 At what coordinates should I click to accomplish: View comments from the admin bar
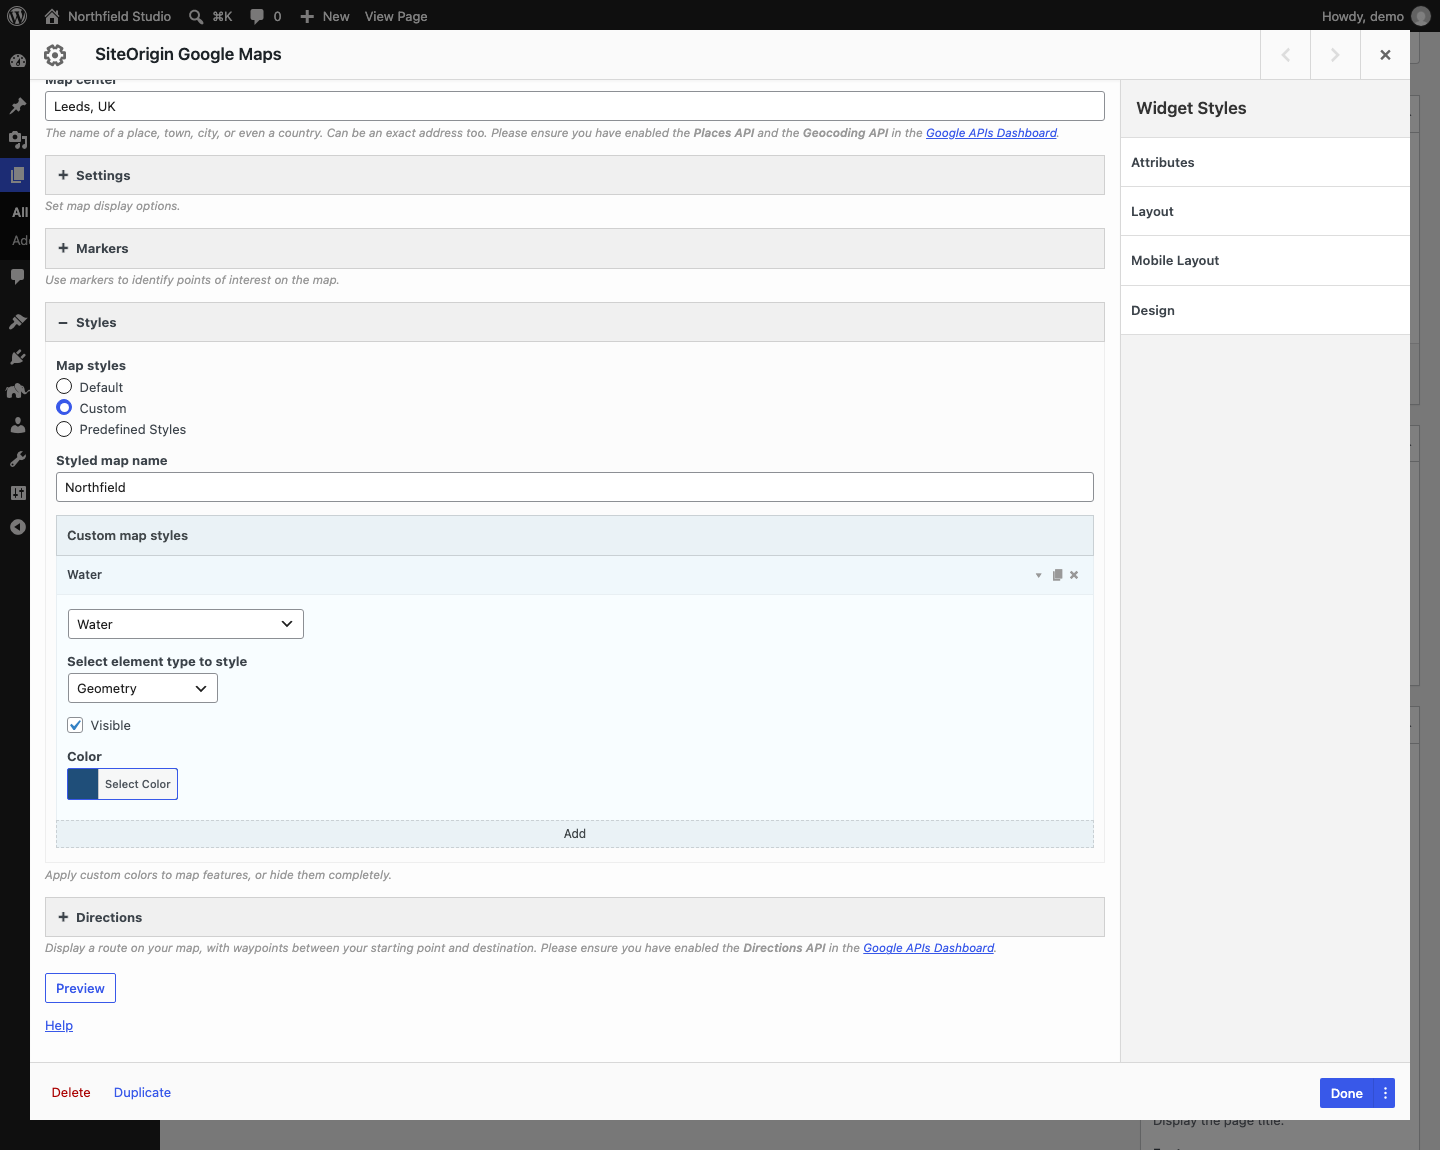point(265,16)
